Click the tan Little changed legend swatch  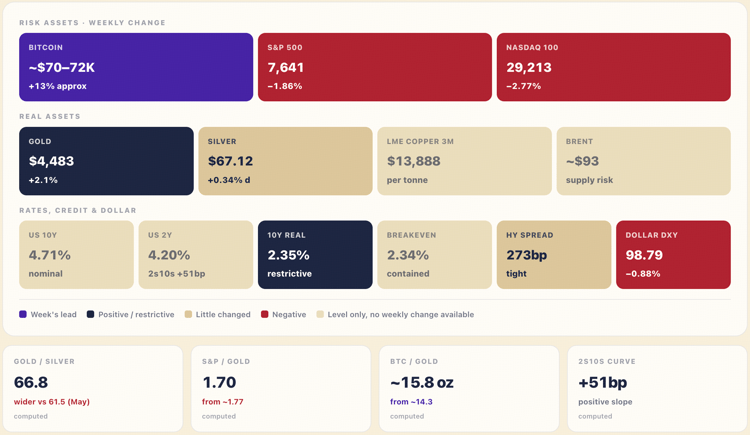pyautogui.click(x=188, y=314)
